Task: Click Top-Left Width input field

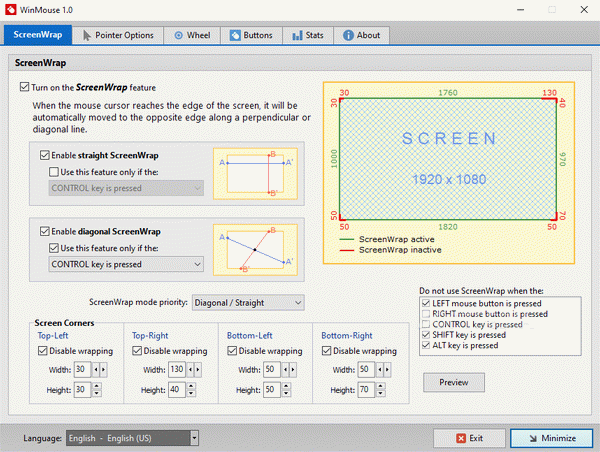Action: coord(82,370)
